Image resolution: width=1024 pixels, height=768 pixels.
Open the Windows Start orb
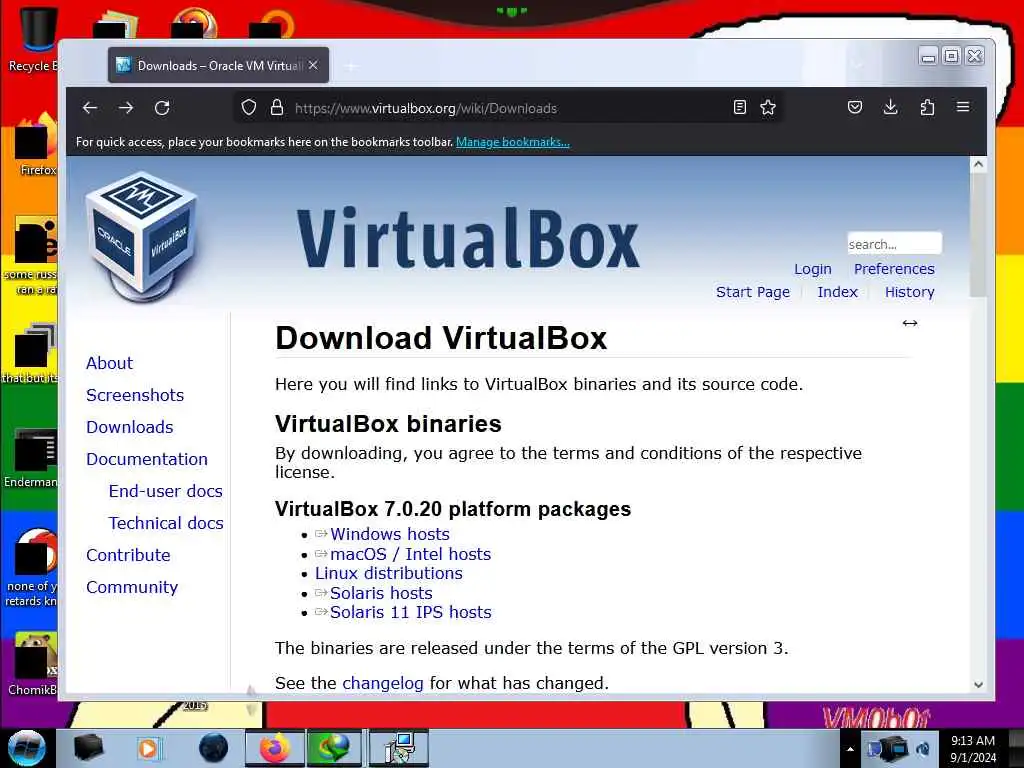coord(27,748)
